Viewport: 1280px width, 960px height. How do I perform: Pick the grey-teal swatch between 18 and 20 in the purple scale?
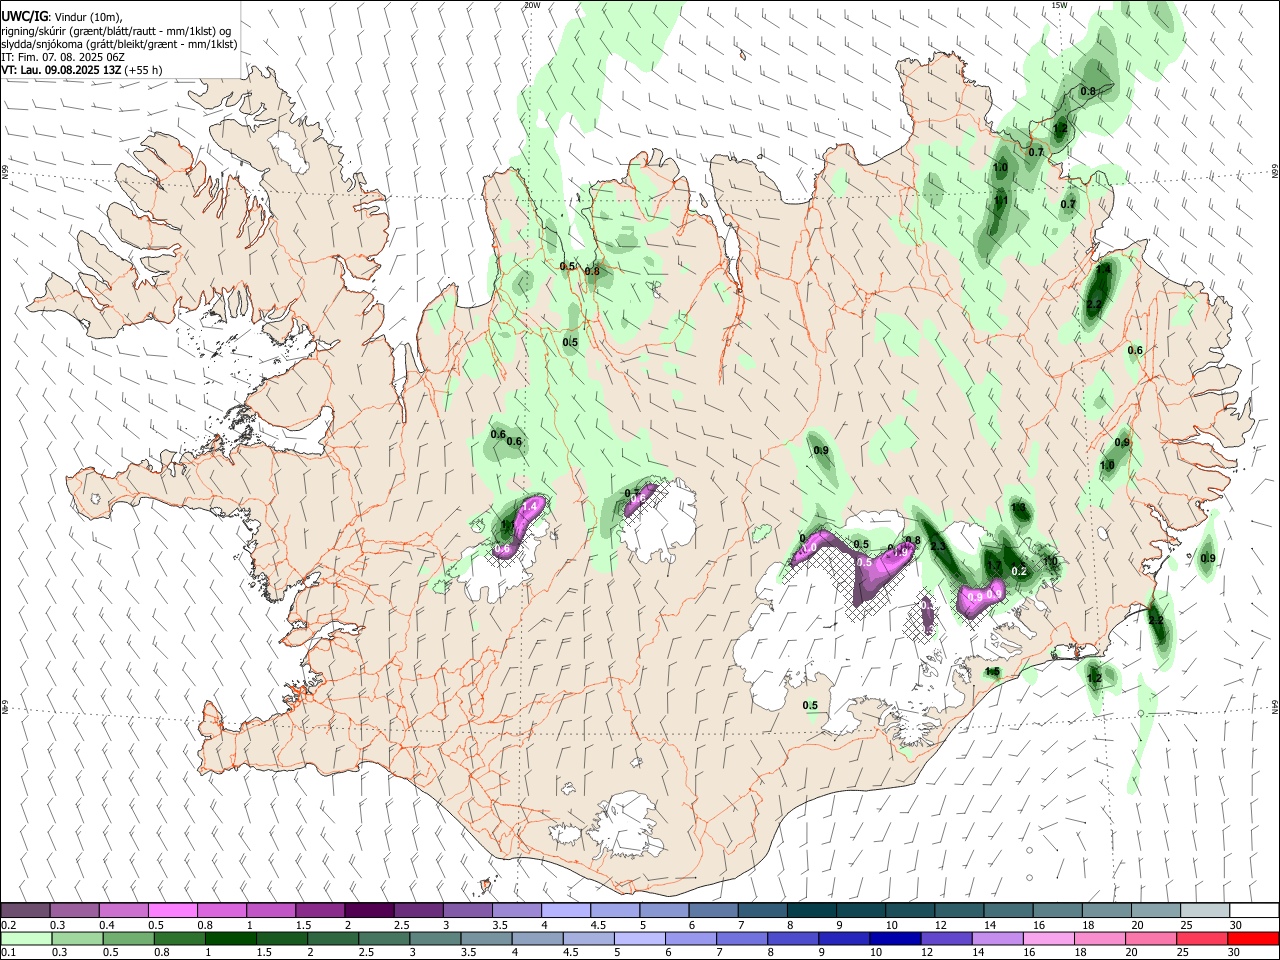pos(1107,910)
